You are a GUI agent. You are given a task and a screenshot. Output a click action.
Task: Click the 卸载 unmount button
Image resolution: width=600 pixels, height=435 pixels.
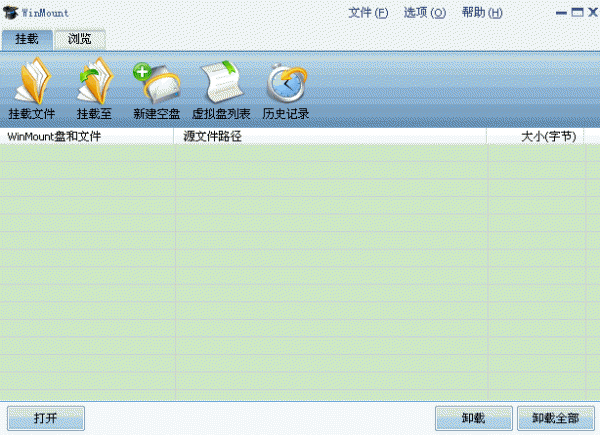(474, 418)
